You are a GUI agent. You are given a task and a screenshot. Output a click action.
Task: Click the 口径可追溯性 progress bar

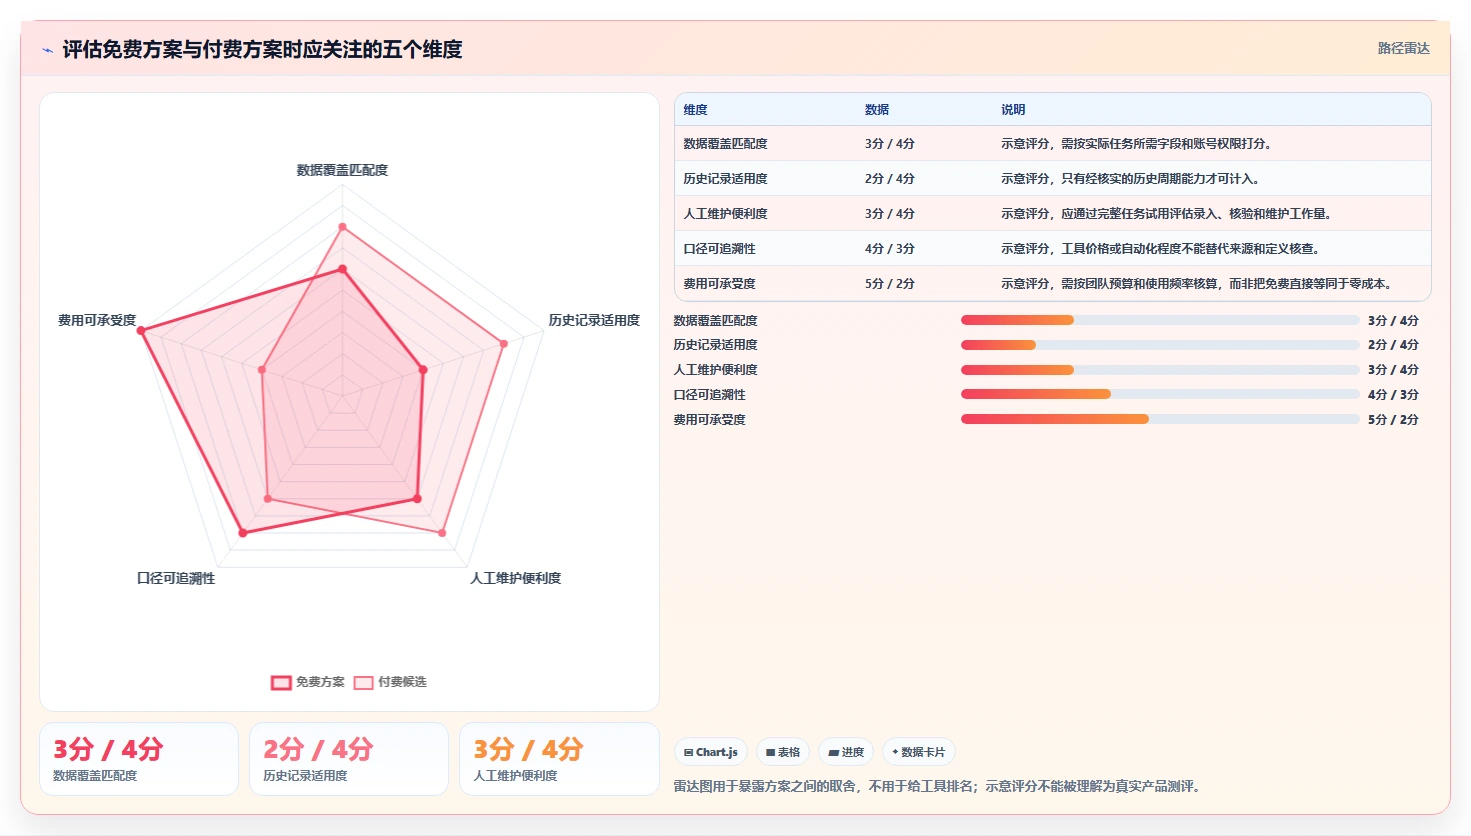point(1160,394)
